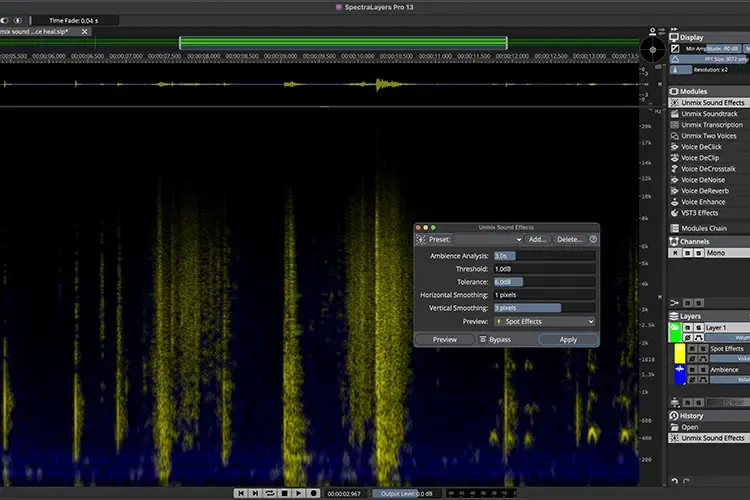
Task: Open the Preset dropdown in the dialog
Action: click(x=487, y=239)
